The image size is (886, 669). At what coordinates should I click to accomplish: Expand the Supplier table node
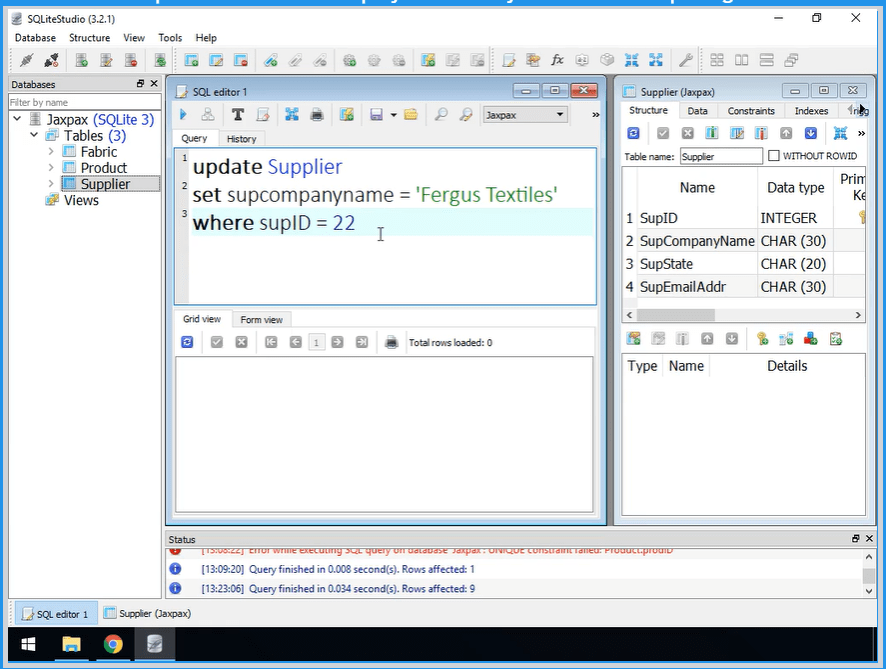click(x=51, y=184)
